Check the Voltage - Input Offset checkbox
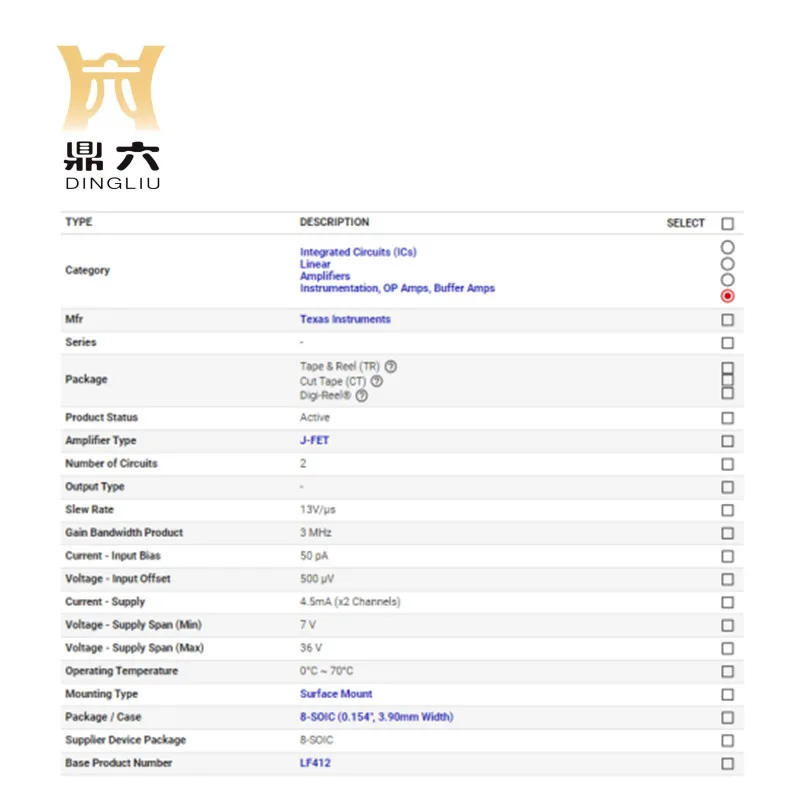The width and height of the screenshot is (800, 800). click(728, 580)
